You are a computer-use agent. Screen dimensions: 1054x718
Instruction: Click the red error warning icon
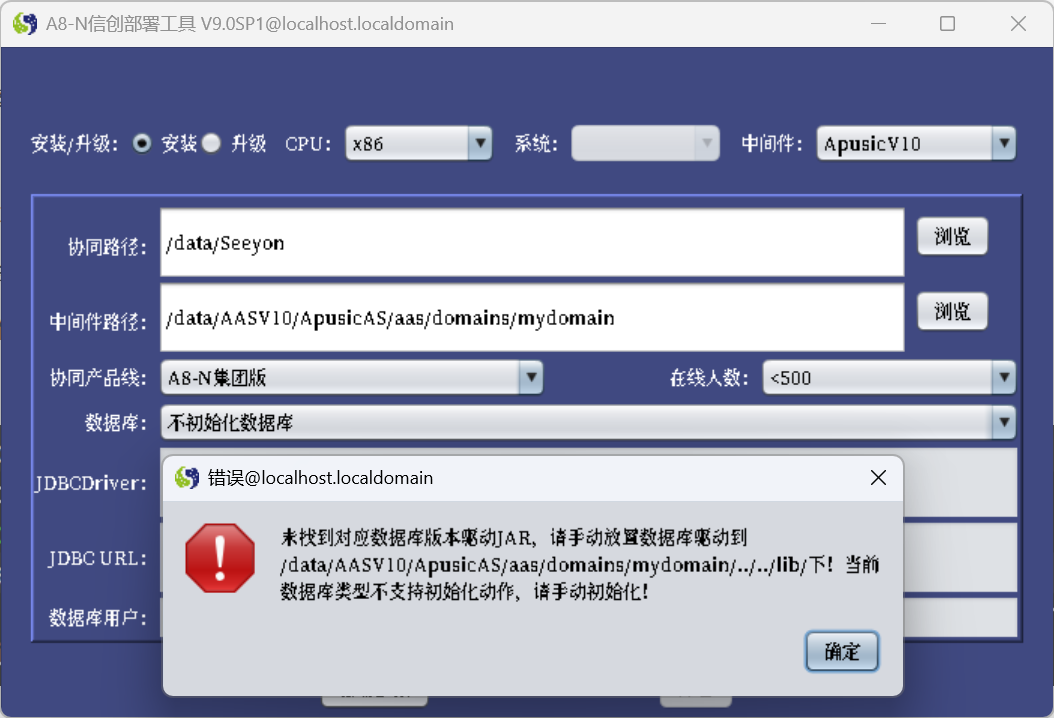[220, 558]
